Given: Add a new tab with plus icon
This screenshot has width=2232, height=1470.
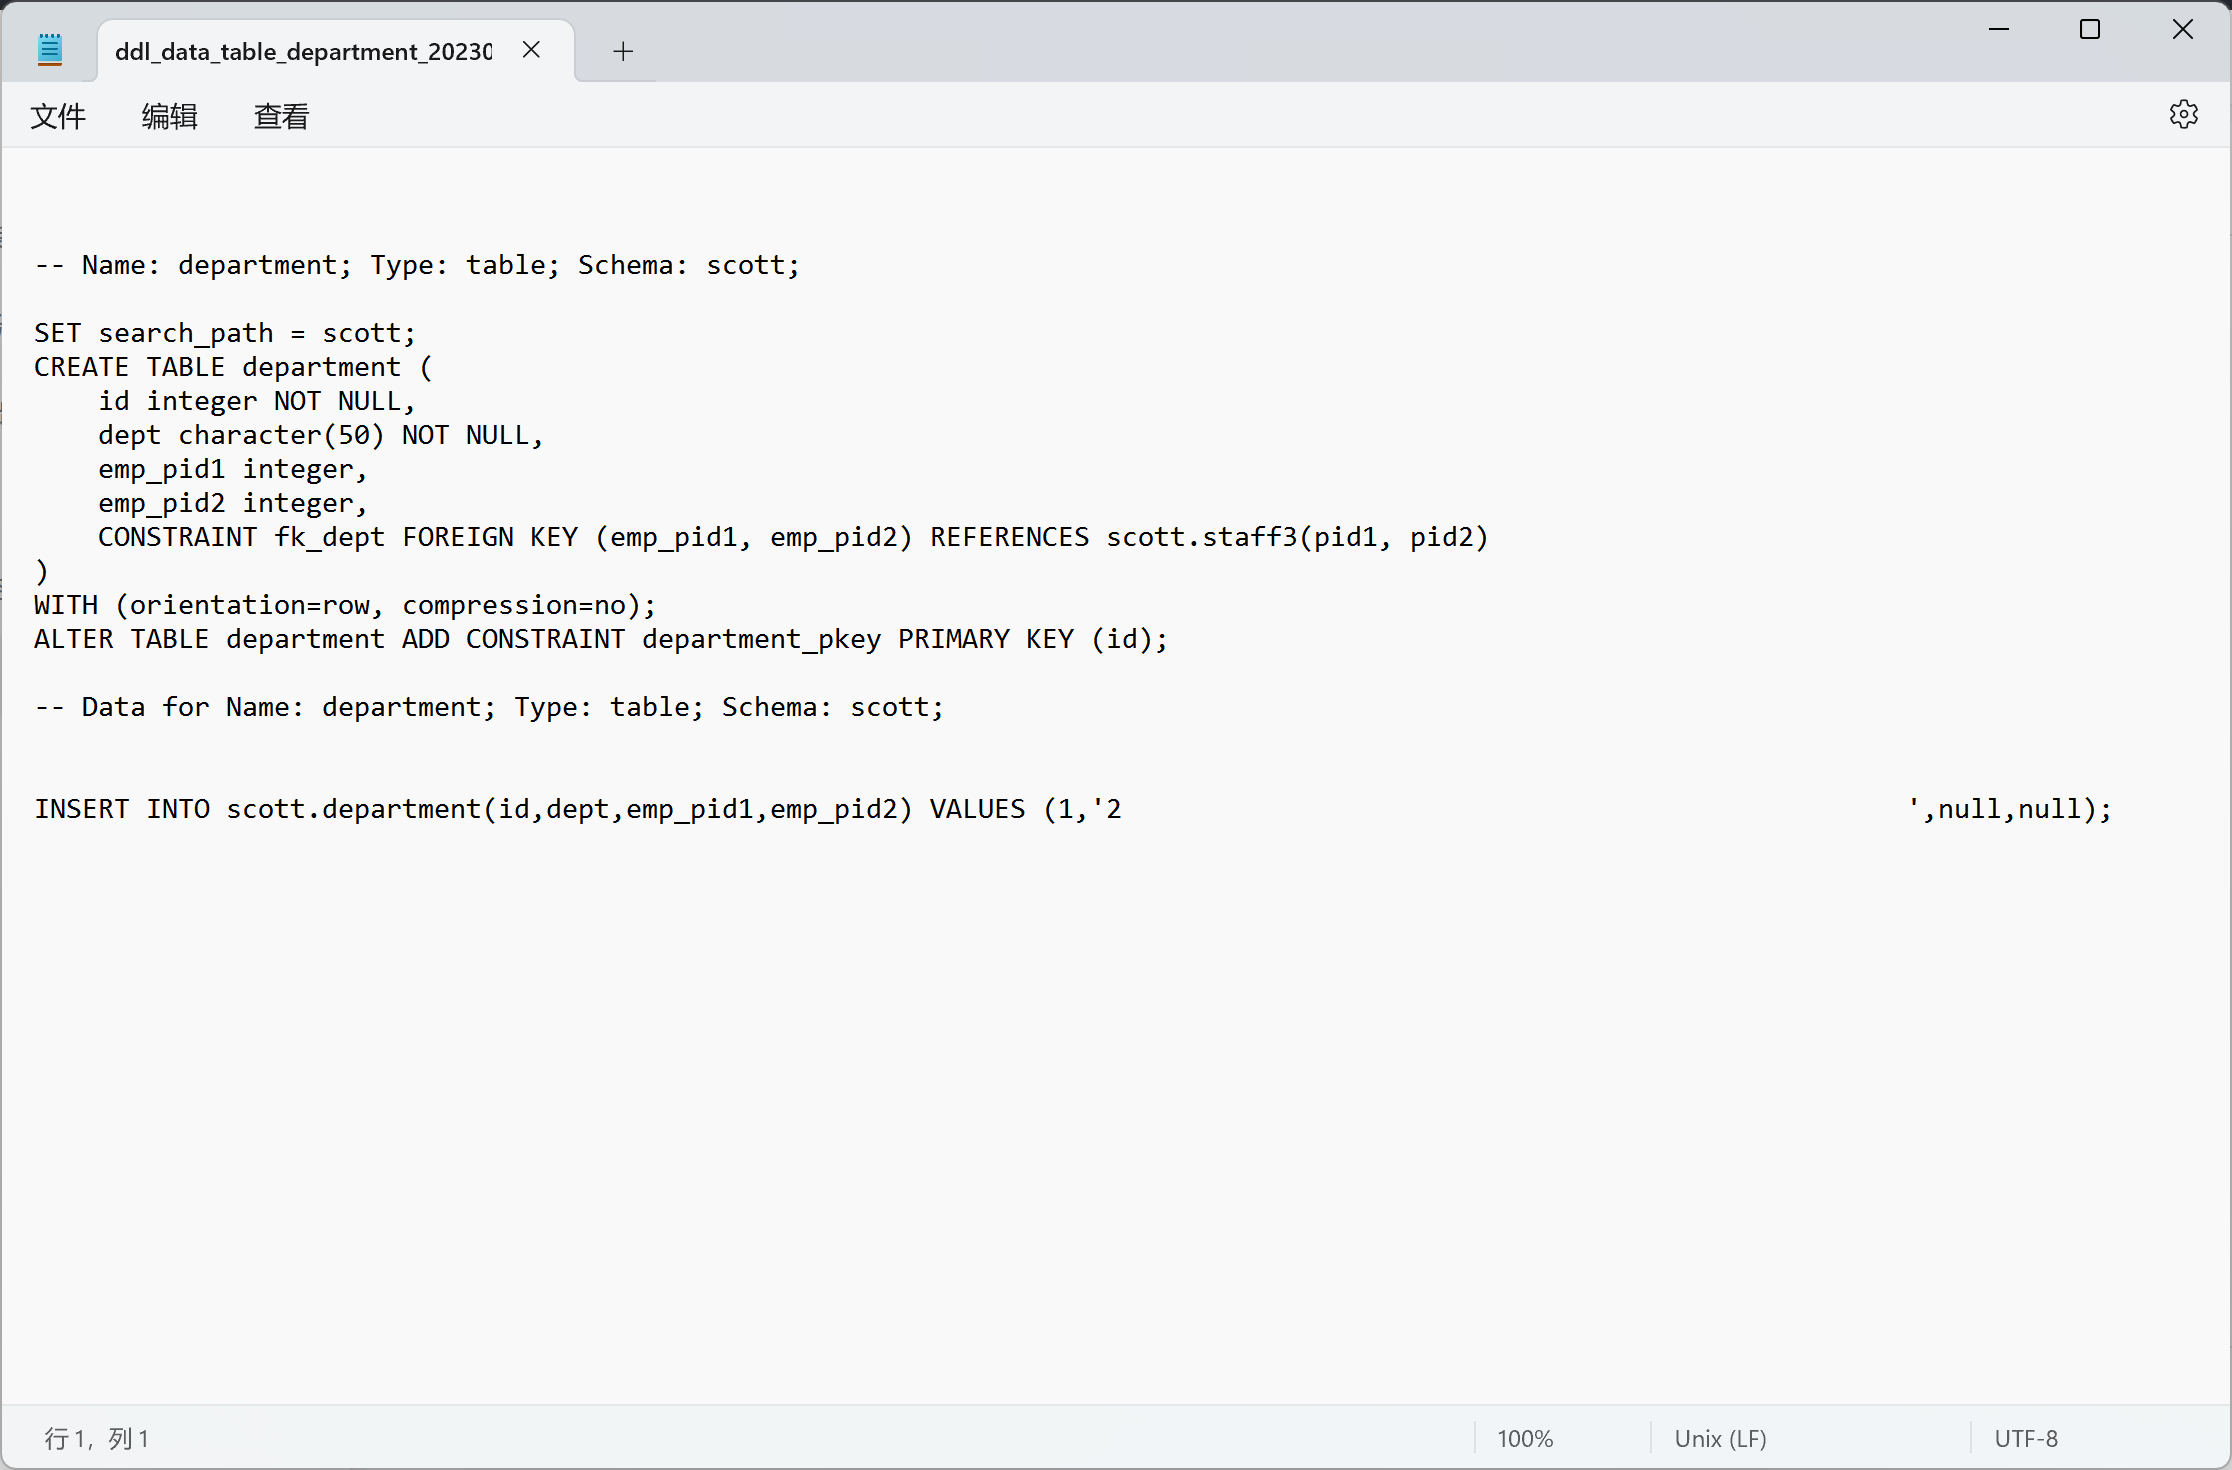Looking at the screenshot, I should pos(623,51).
